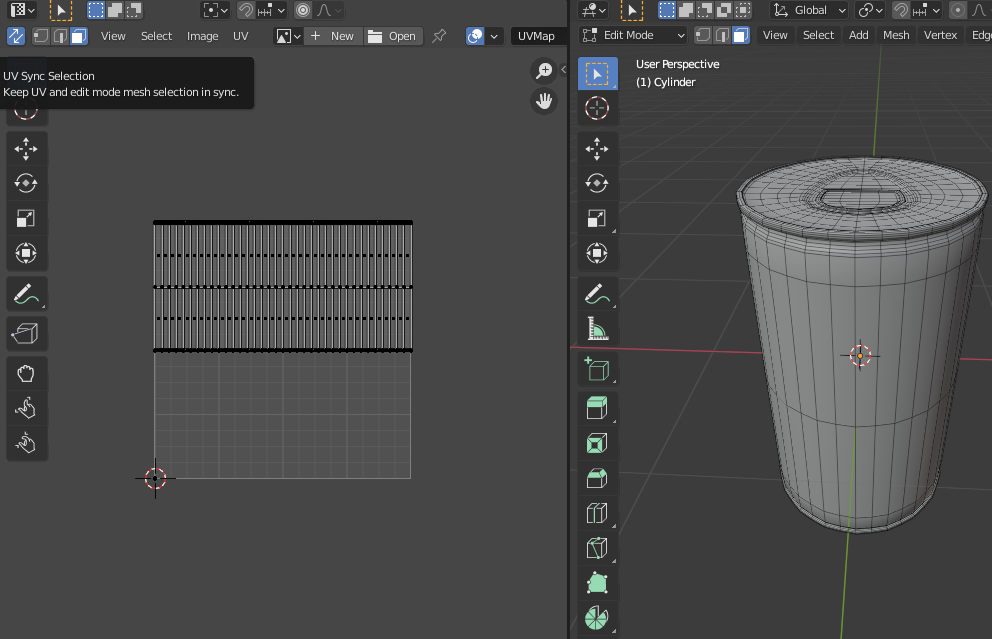Open the Mesh menu

(896, 35)
